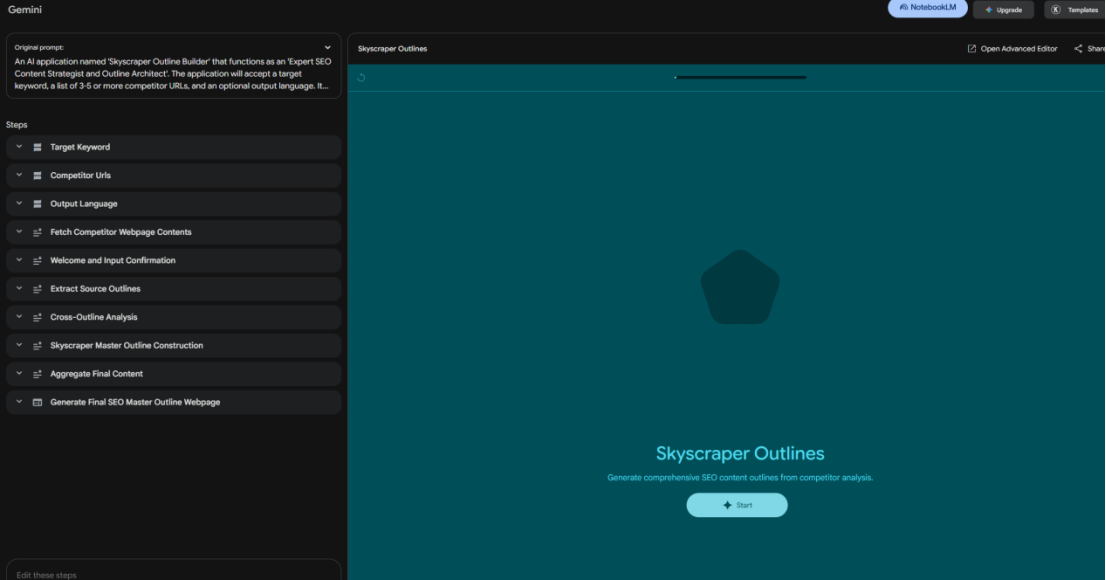Expand the Cross-Outline Analysis chevron
1106x580 pixels.
[x=19, y=317]
